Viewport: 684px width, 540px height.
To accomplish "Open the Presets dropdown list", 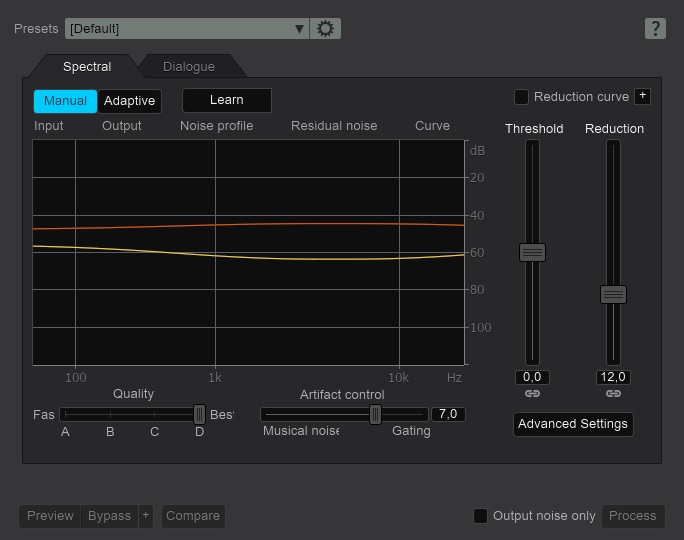I will tap(187, 29).
